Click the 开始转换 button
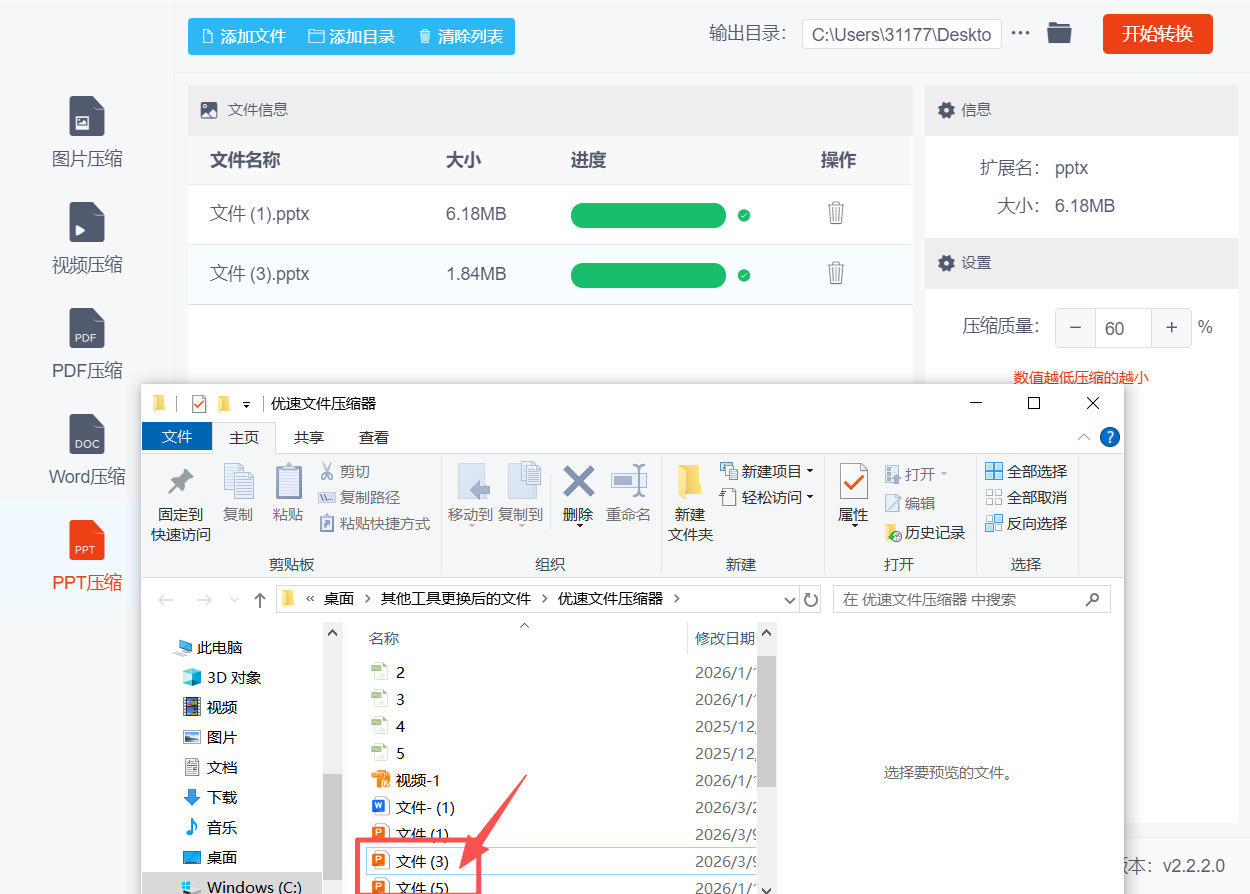Screen dimensions: 1250x894 click(1157, 33)
